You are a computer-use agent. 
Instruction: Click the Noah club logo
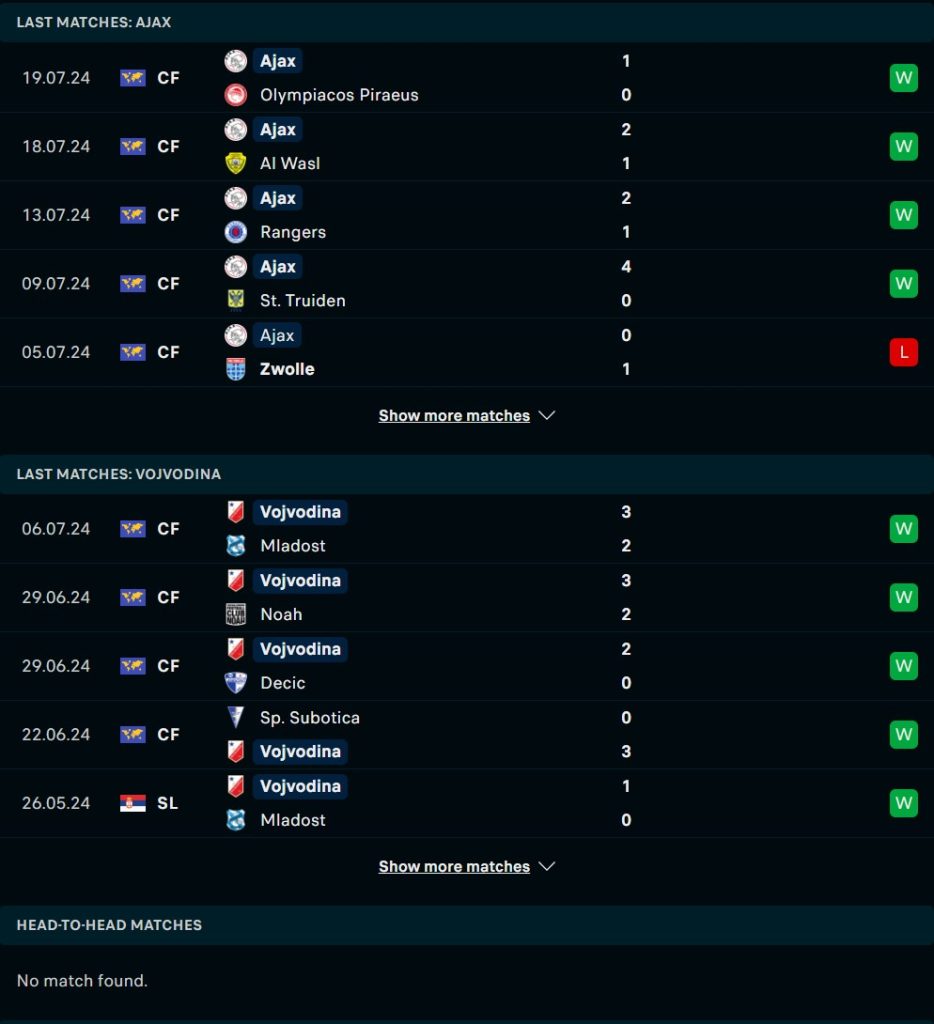coord(235,615)
